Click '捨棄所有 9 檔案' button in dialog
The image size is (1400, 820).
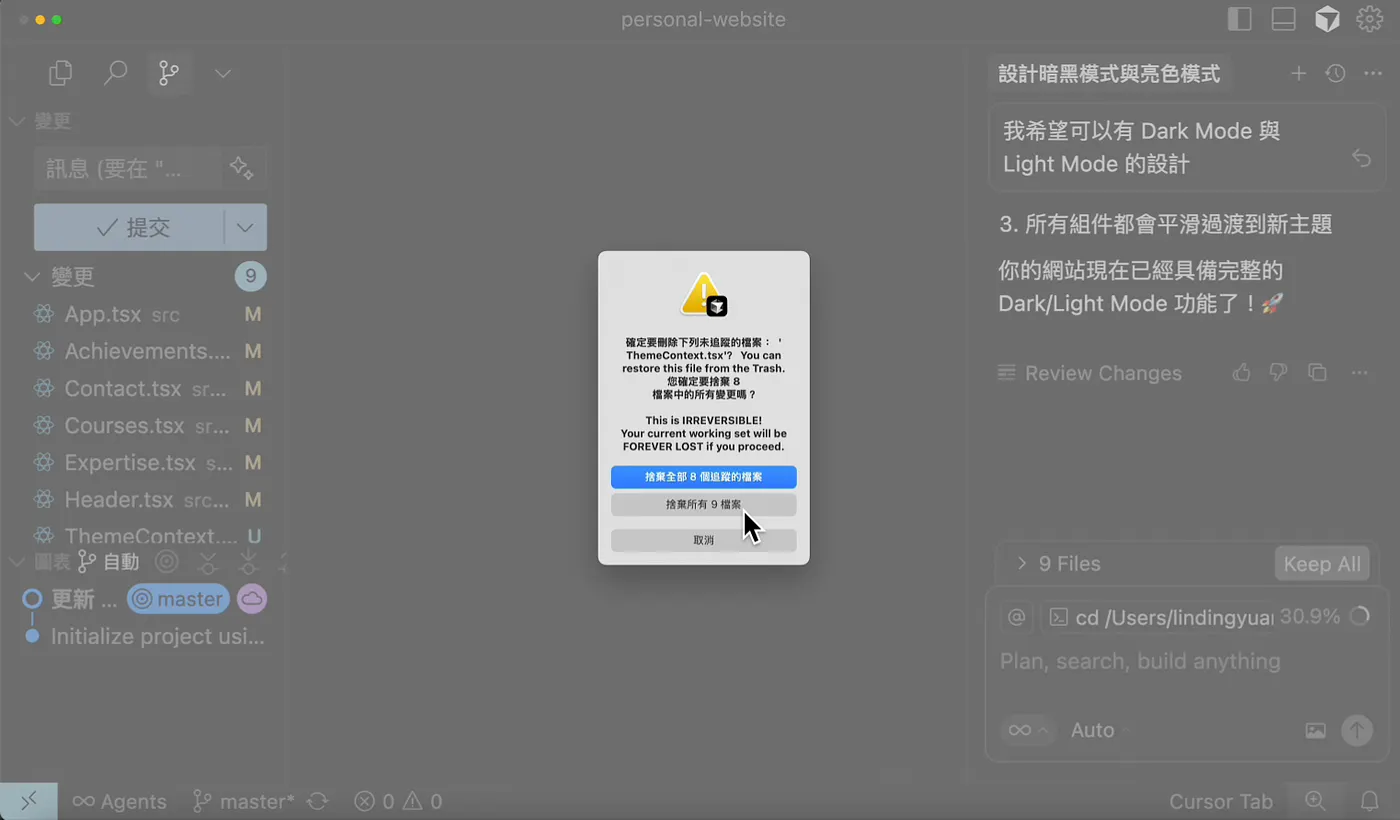click(x=703, y=505)
